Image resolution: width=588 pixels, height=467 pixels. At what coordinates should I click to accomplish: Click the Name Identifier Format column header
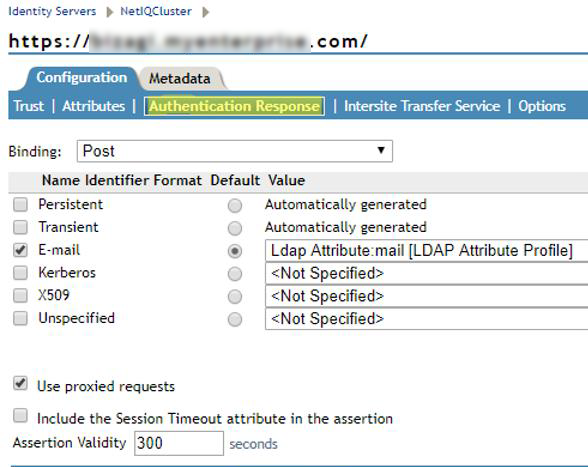click(x=122, y=180)
